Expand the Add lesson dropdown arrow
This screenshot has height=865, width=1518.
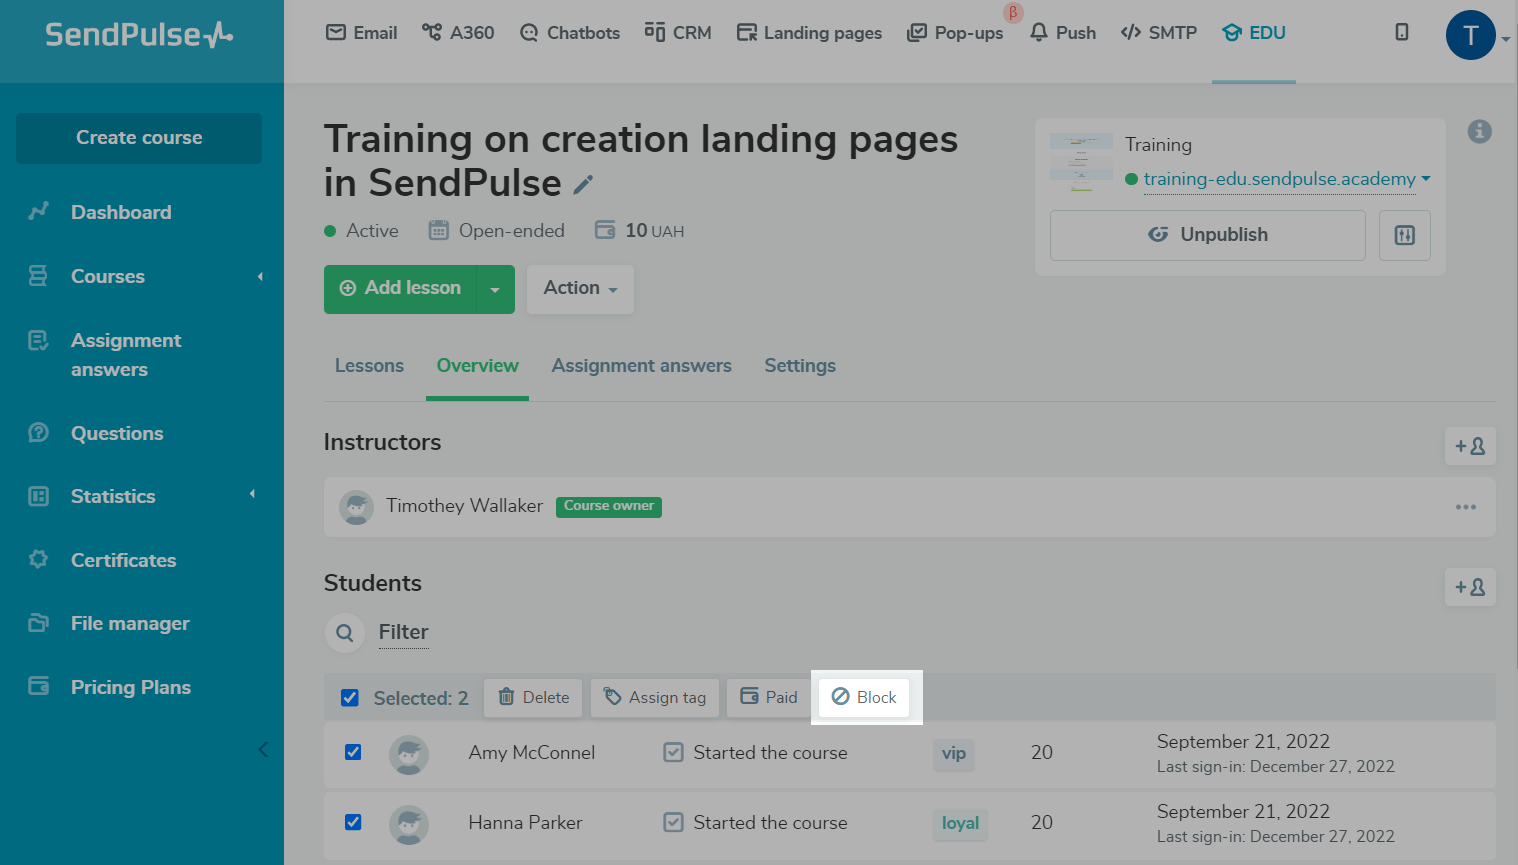coord(495,289)
